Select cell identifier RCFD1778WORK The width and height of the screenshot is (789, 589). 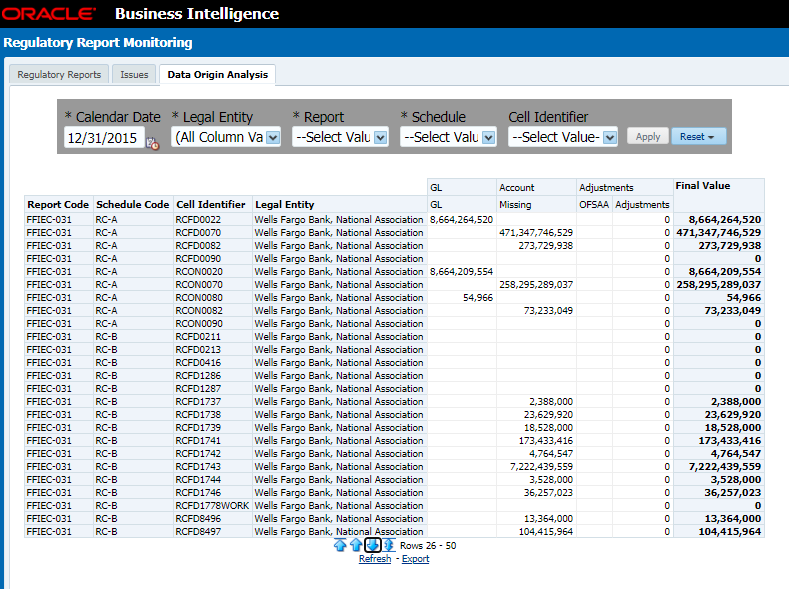point(212,506)
